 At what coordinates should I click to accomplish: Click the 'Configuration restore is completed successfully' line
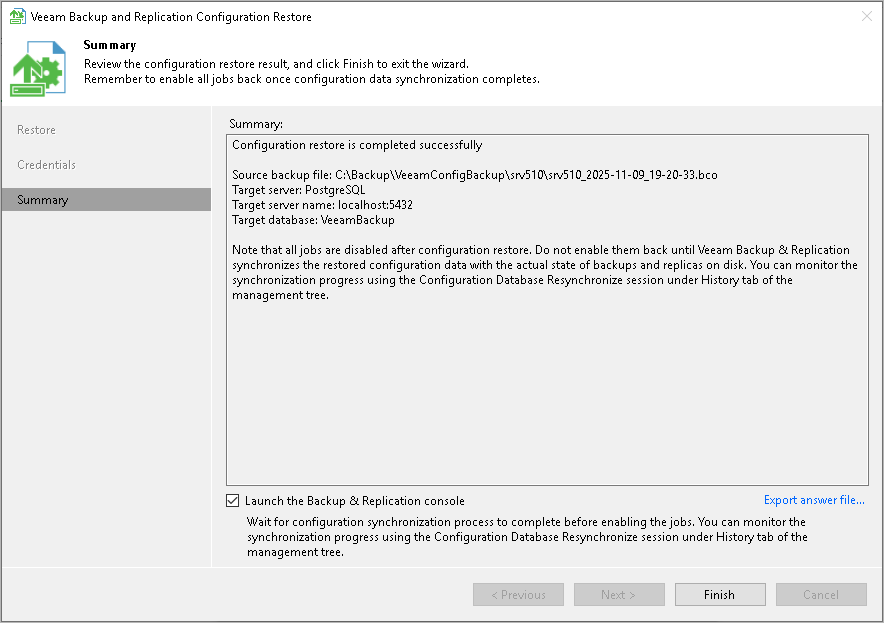click(357, 145)
